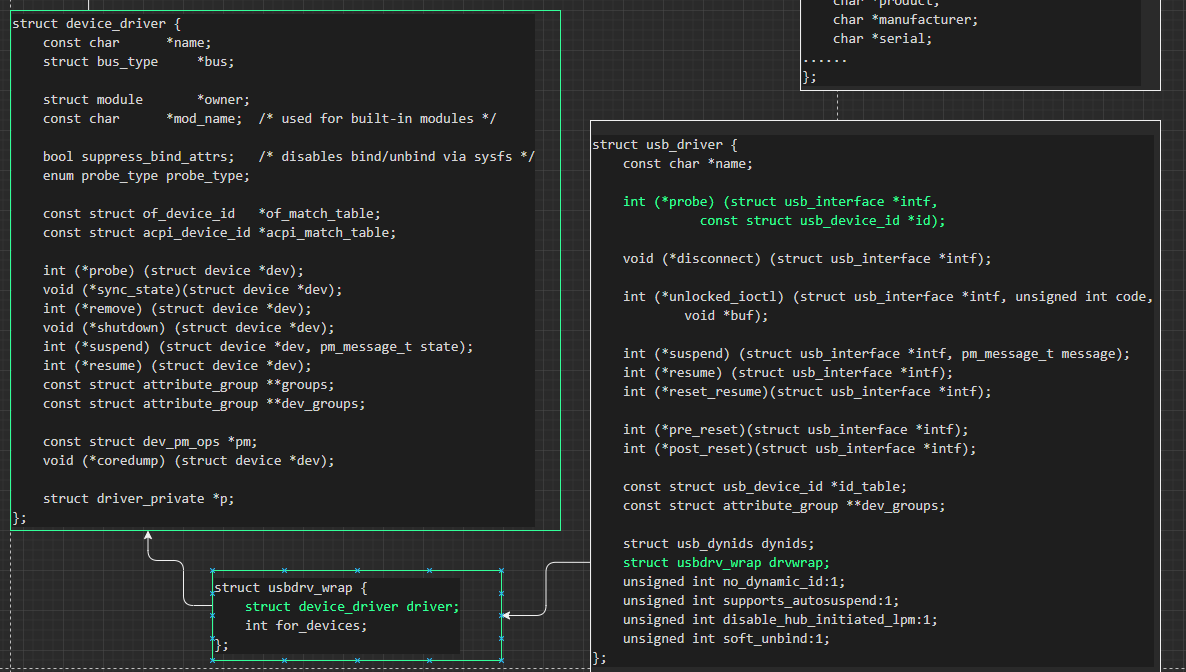Select green 'const struct usb_device_id *id);' line
The width and height of the screenshot is (1186, 672).
pos(822,220)
